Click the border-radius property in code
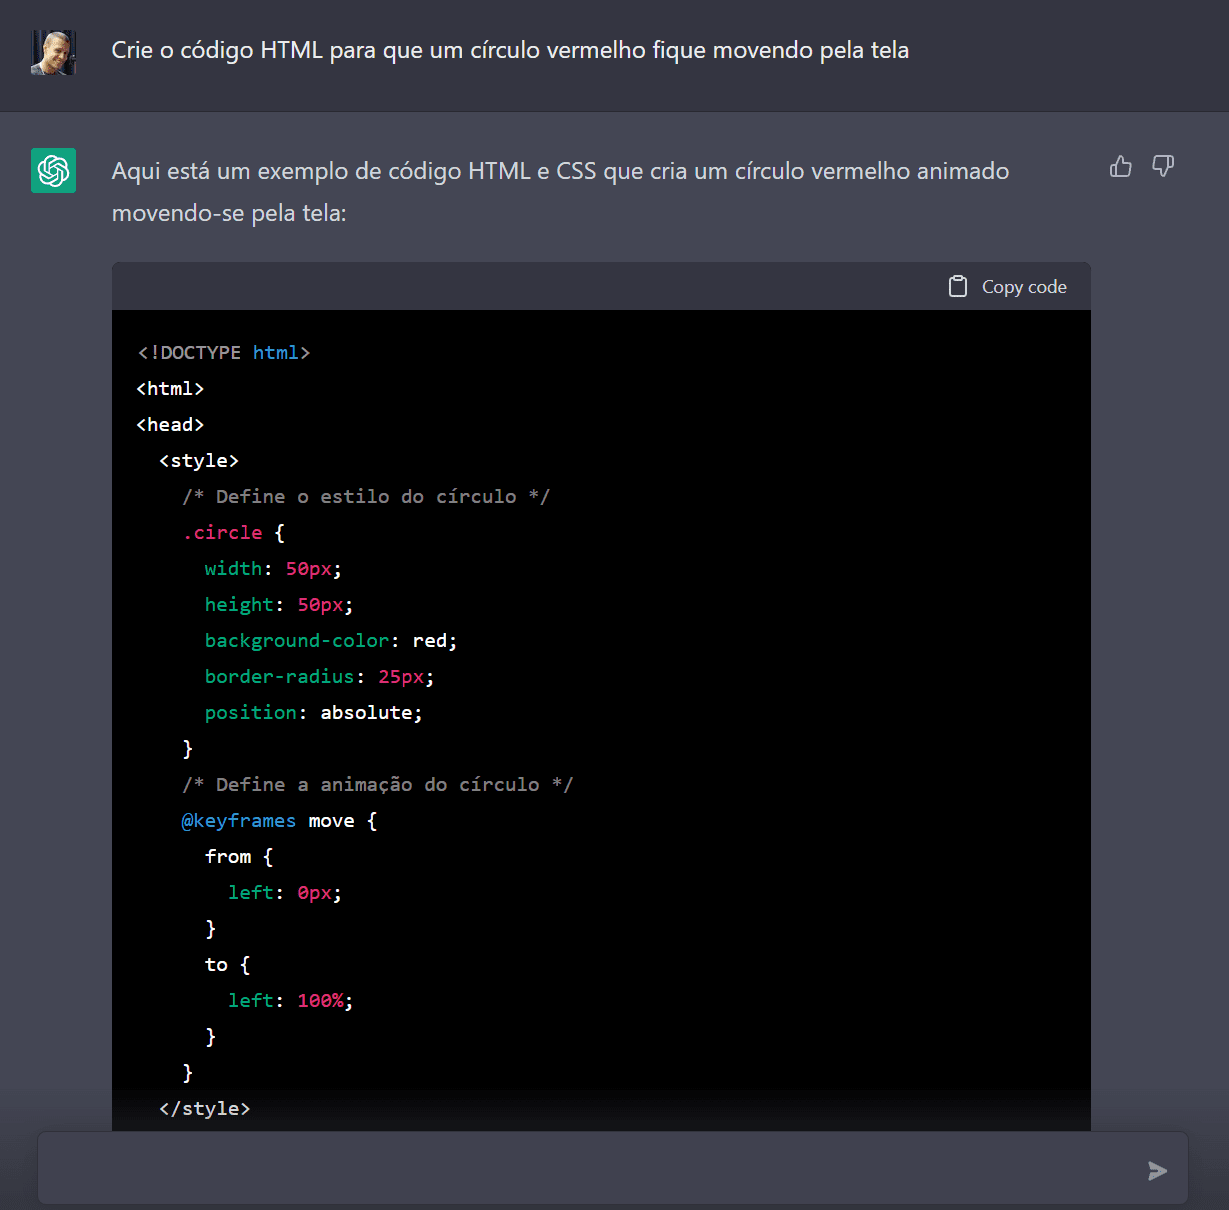This screenshot has height=1210, width=1229. 279,677
